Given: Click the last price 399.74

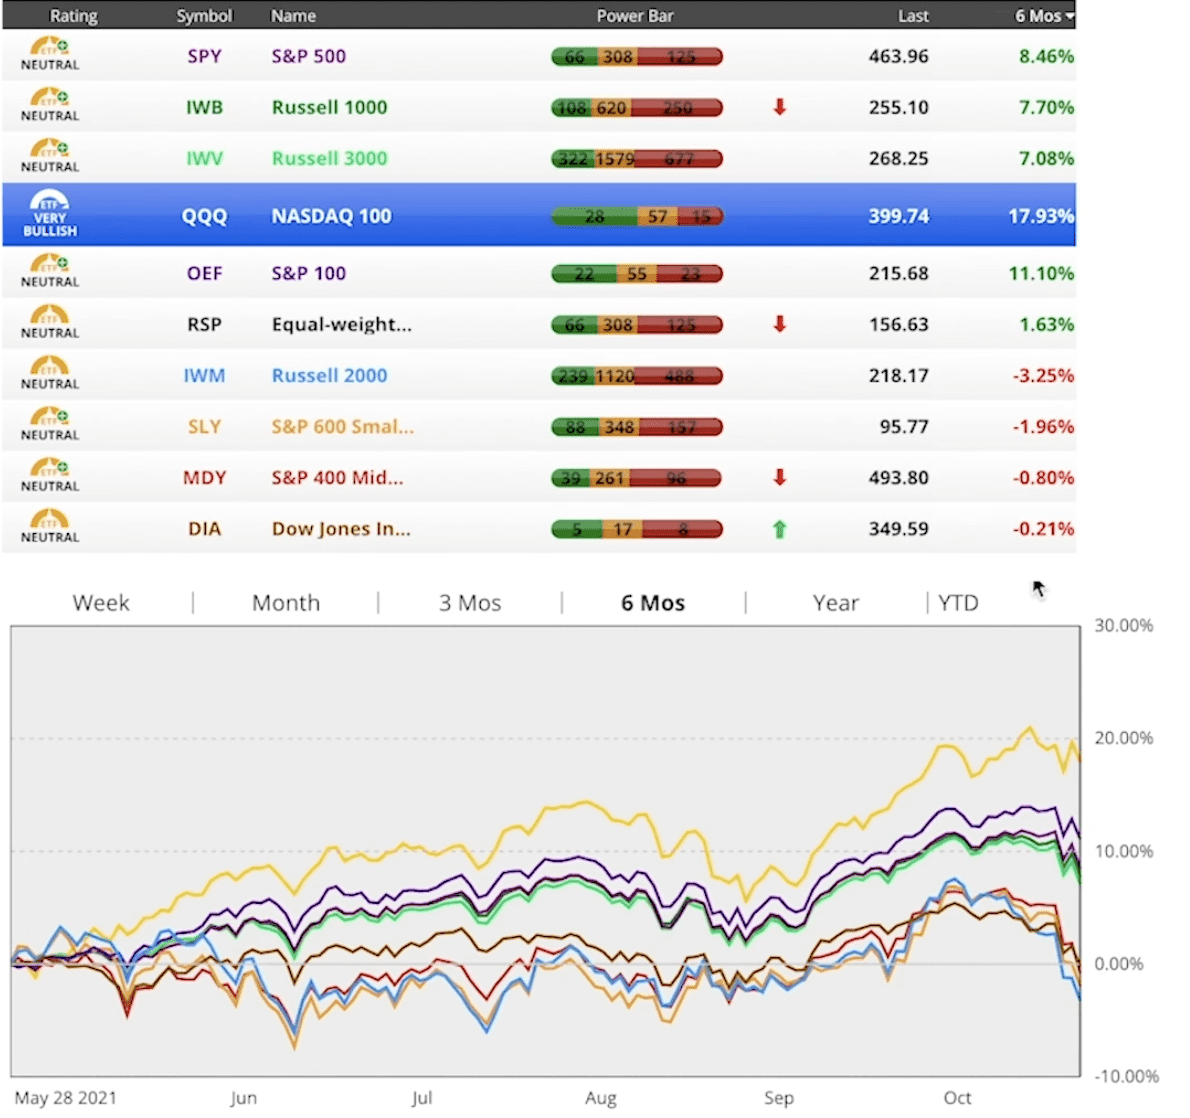Looking at the screenshot, I should tap(899, 216).
